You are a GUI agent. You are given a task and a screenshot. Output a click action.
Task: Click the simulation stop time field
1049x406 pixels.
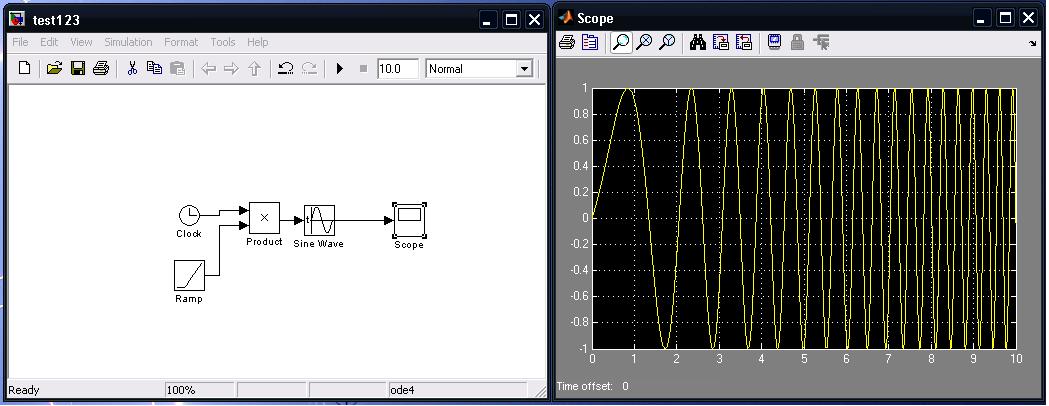coord(397,69)
